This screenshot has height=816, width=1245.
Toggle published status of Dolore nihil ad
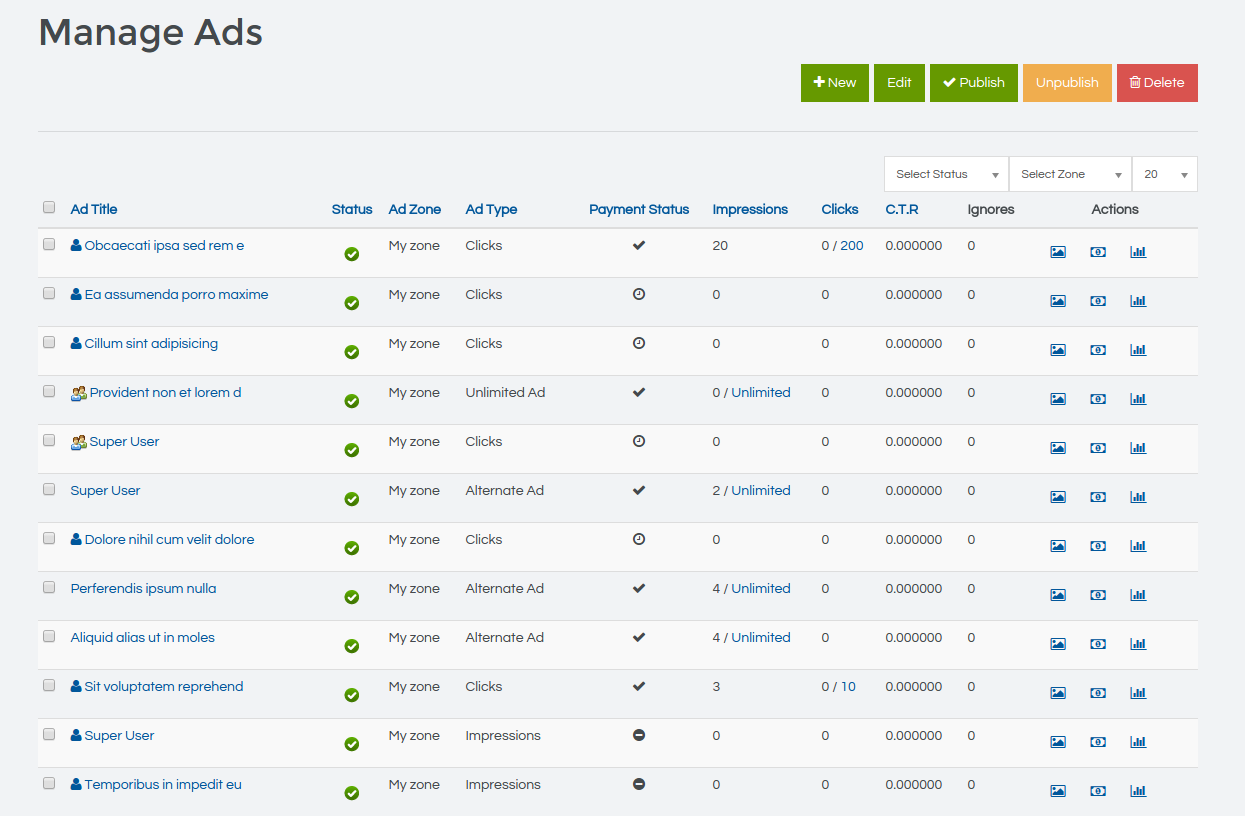click(352, 548)
